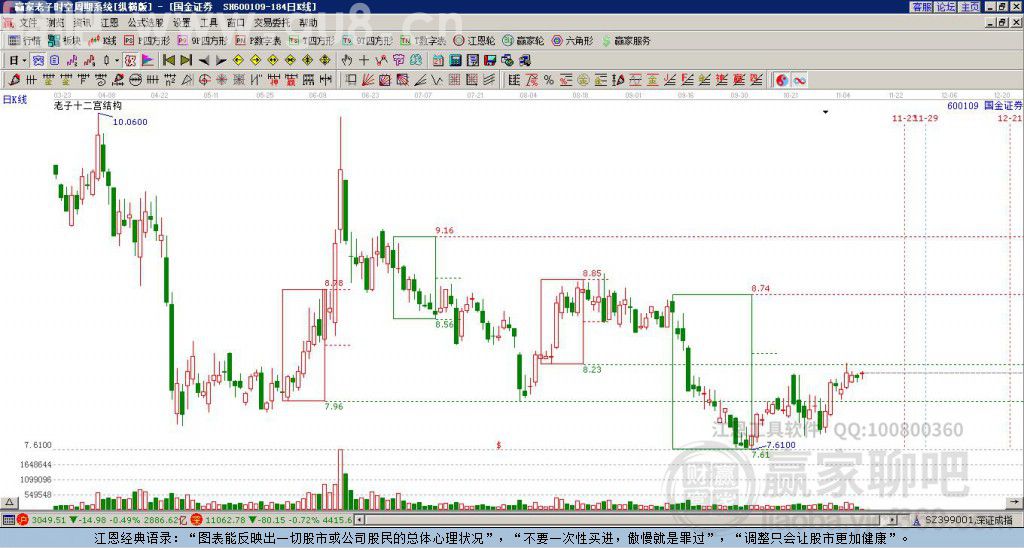
Task: Open the 江恩 menu
Action: click(109, 23)
